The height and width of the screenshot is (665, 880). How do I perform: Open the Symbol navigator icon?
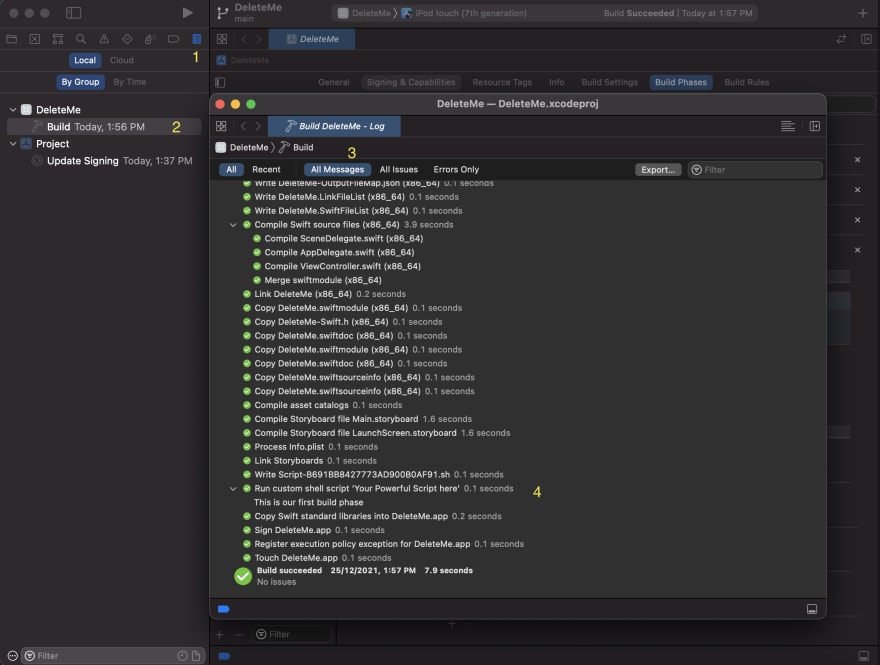click(58, 39)
